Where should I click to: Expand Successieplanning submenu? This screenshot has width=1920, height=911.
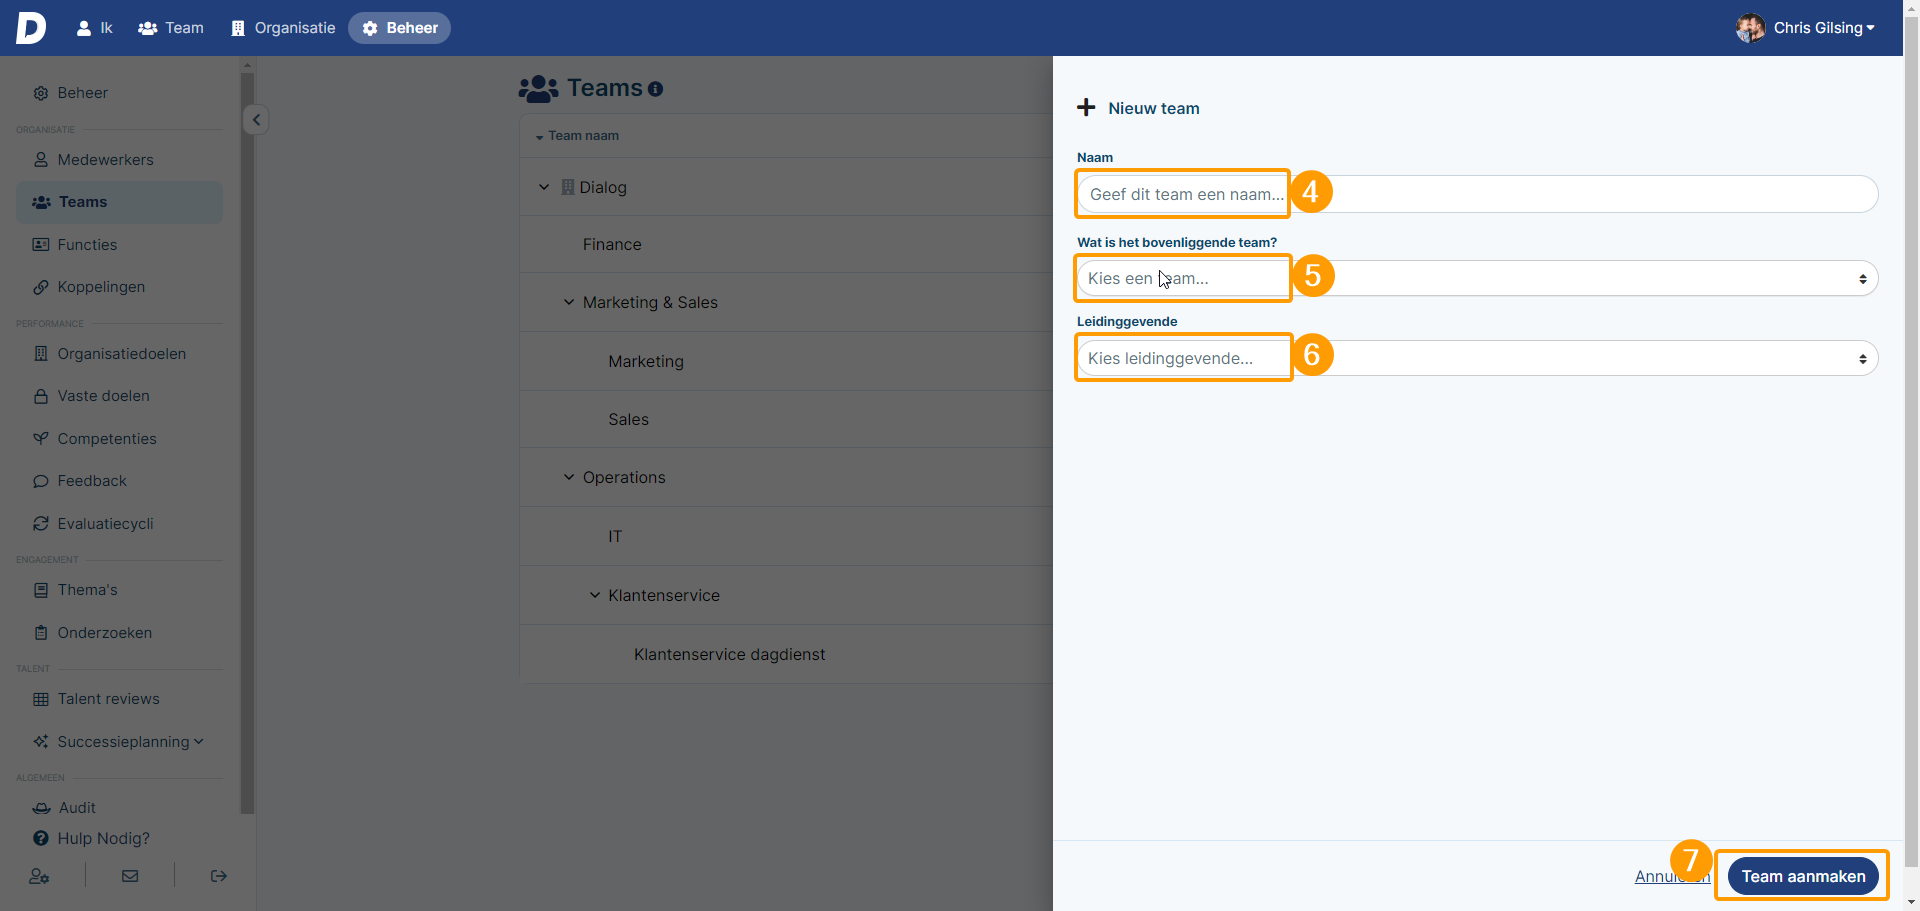tap(130, 742)
